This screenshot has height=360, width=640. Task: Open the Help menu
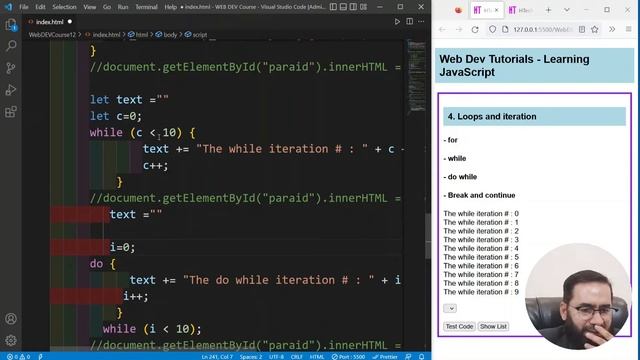coord(170,7)
